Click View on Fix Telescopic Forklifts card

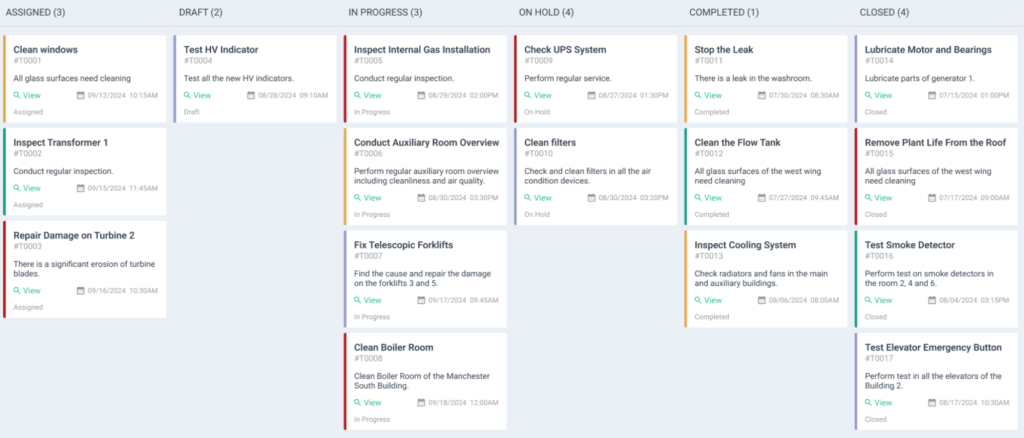tap(368, 300)
